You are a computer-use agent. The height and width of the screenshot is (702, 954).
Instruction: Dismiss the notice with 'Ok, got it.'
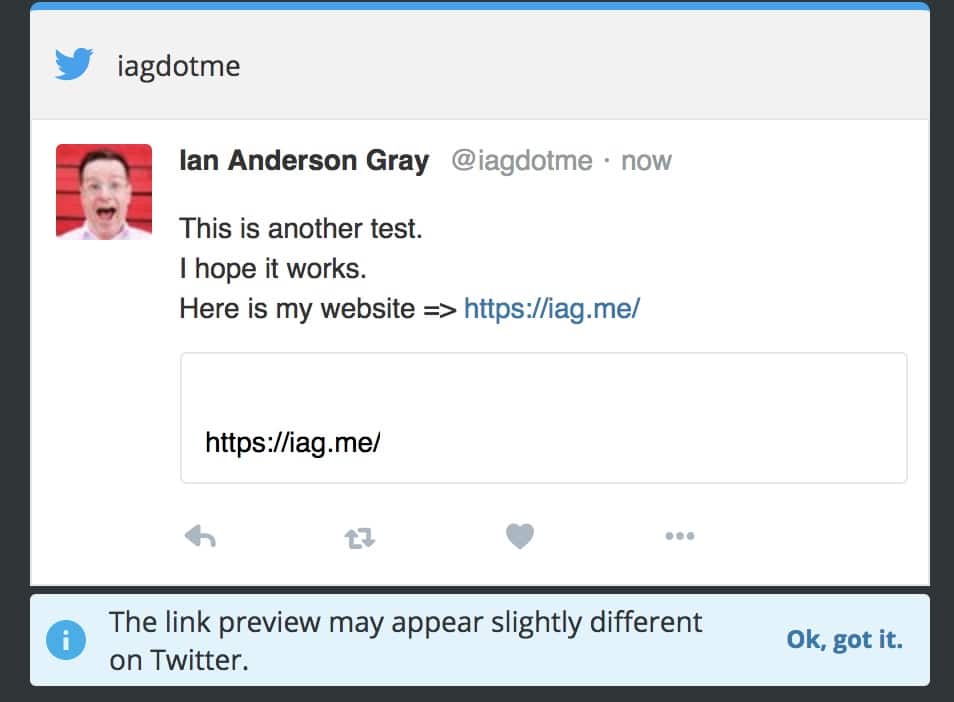[844, 639]
